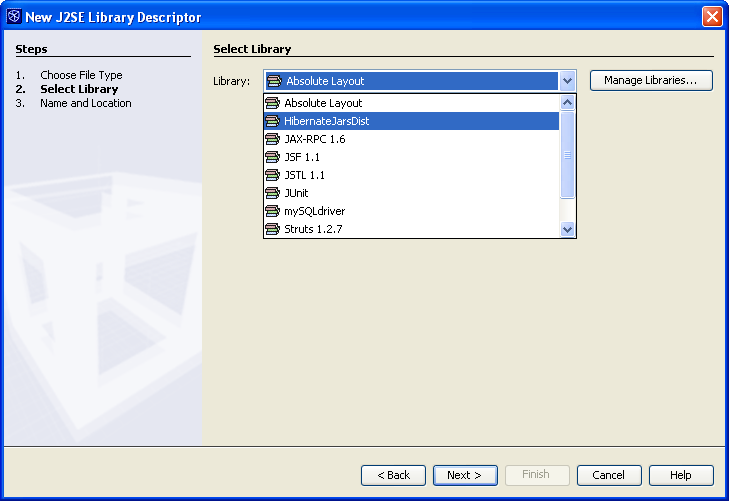
Task: Select Absolute Layout in the dropdown list
Action: point(411,103)
